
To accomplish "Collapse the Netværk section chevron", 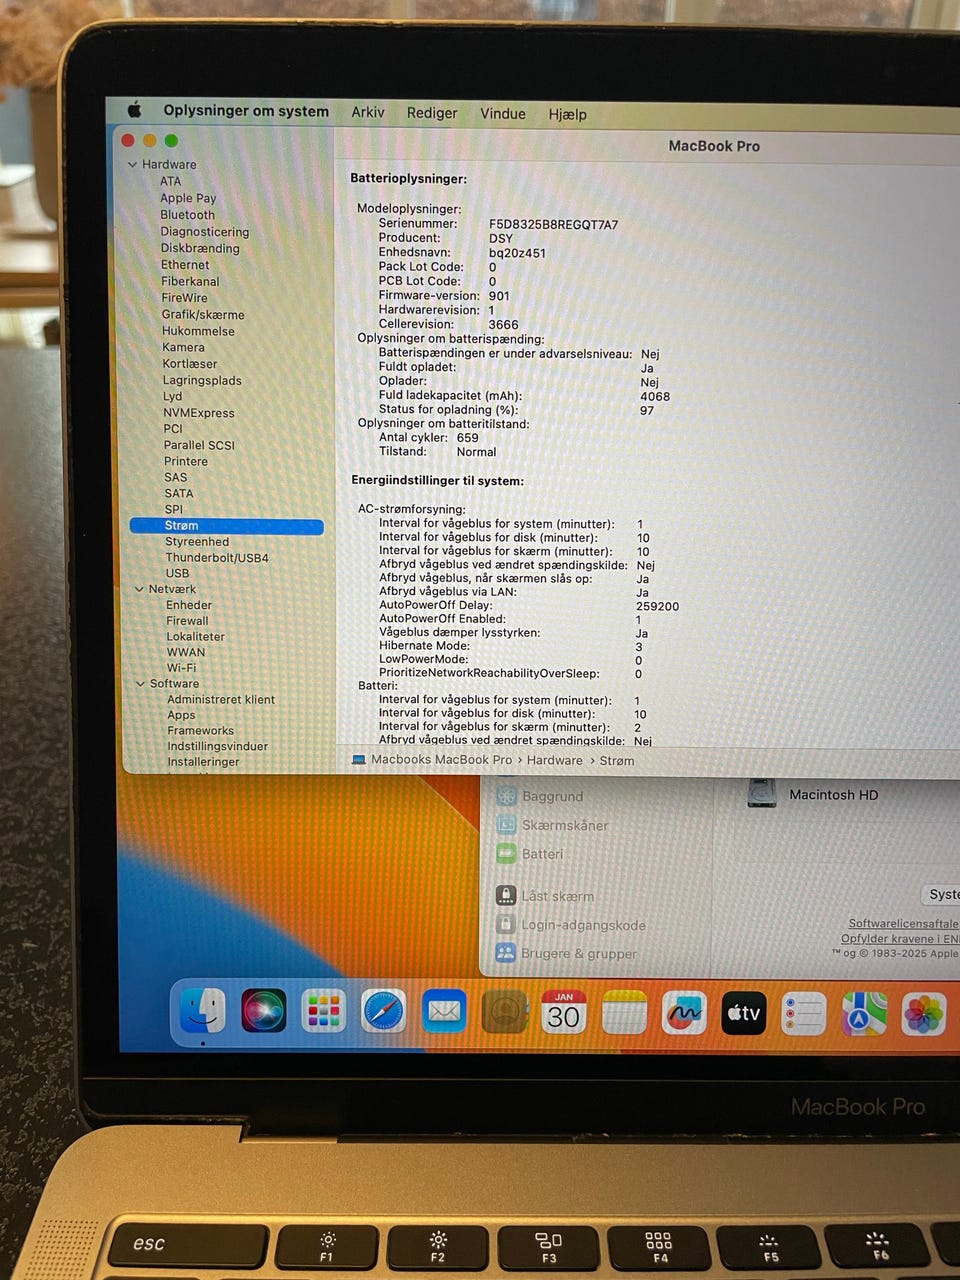I will pos(139,589).
